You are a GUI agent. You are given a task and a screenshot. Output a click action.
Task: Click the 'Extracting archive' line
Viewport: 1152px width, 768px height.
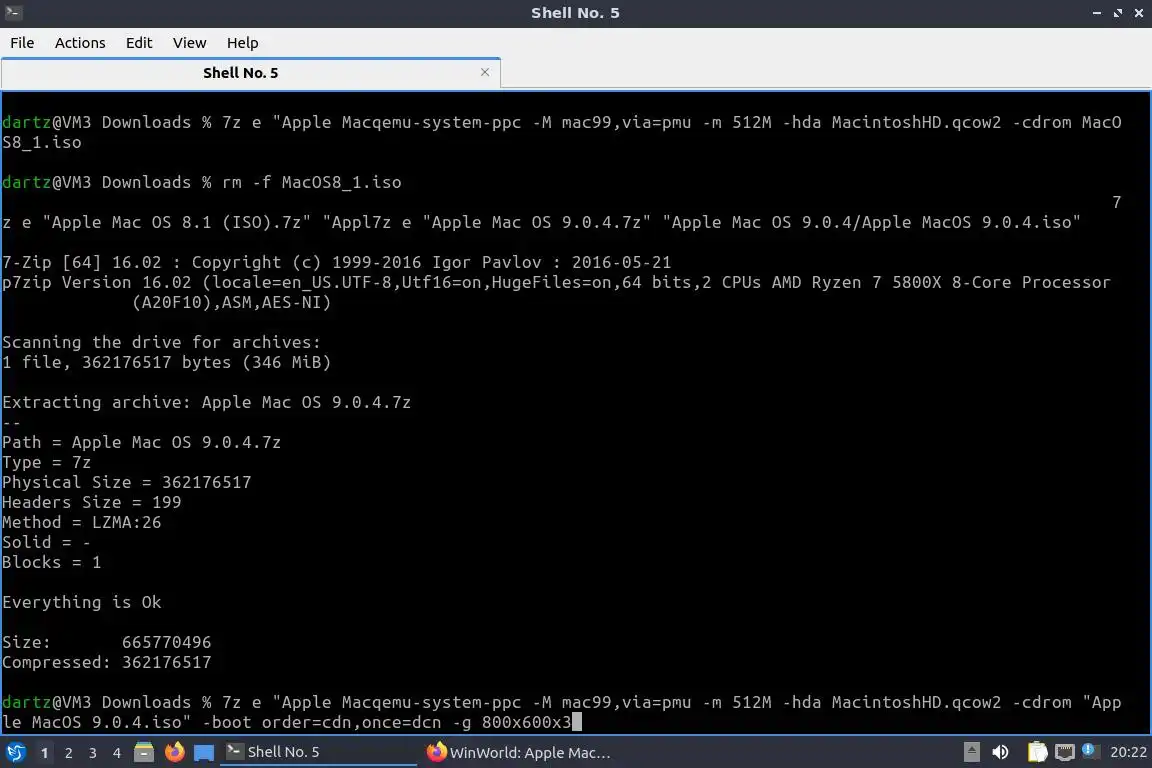pyautogui.click(x=206, y=402)
